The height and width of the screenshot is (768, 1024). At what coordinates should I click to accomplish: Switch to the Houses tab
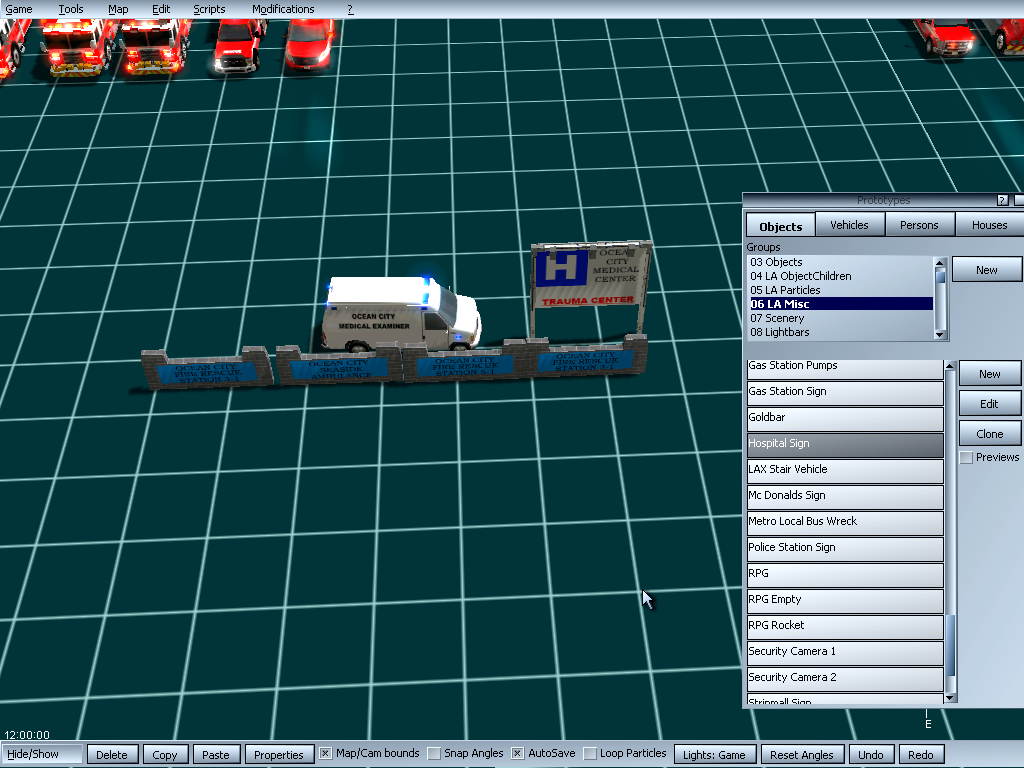click(x=989, y=225)
